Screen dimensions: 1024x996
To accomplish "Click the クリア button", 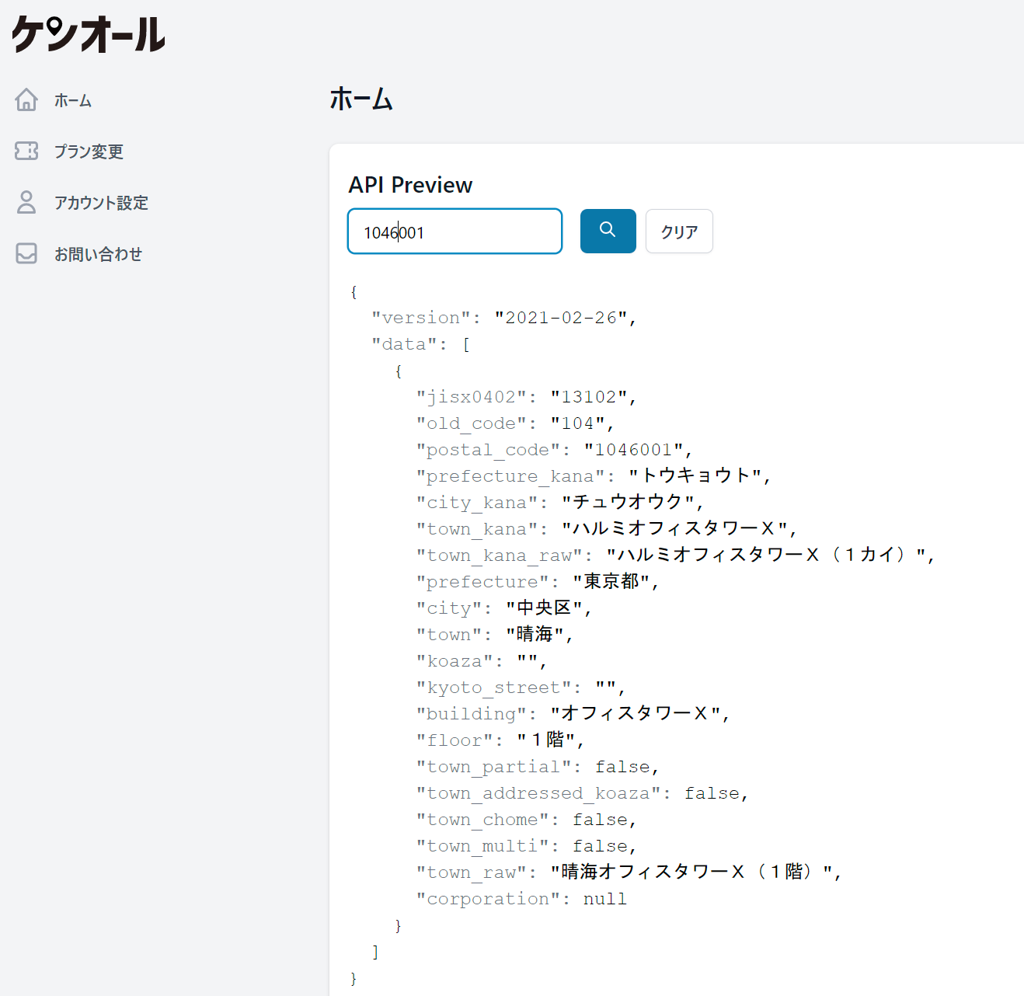I will (x=679, y=231).
